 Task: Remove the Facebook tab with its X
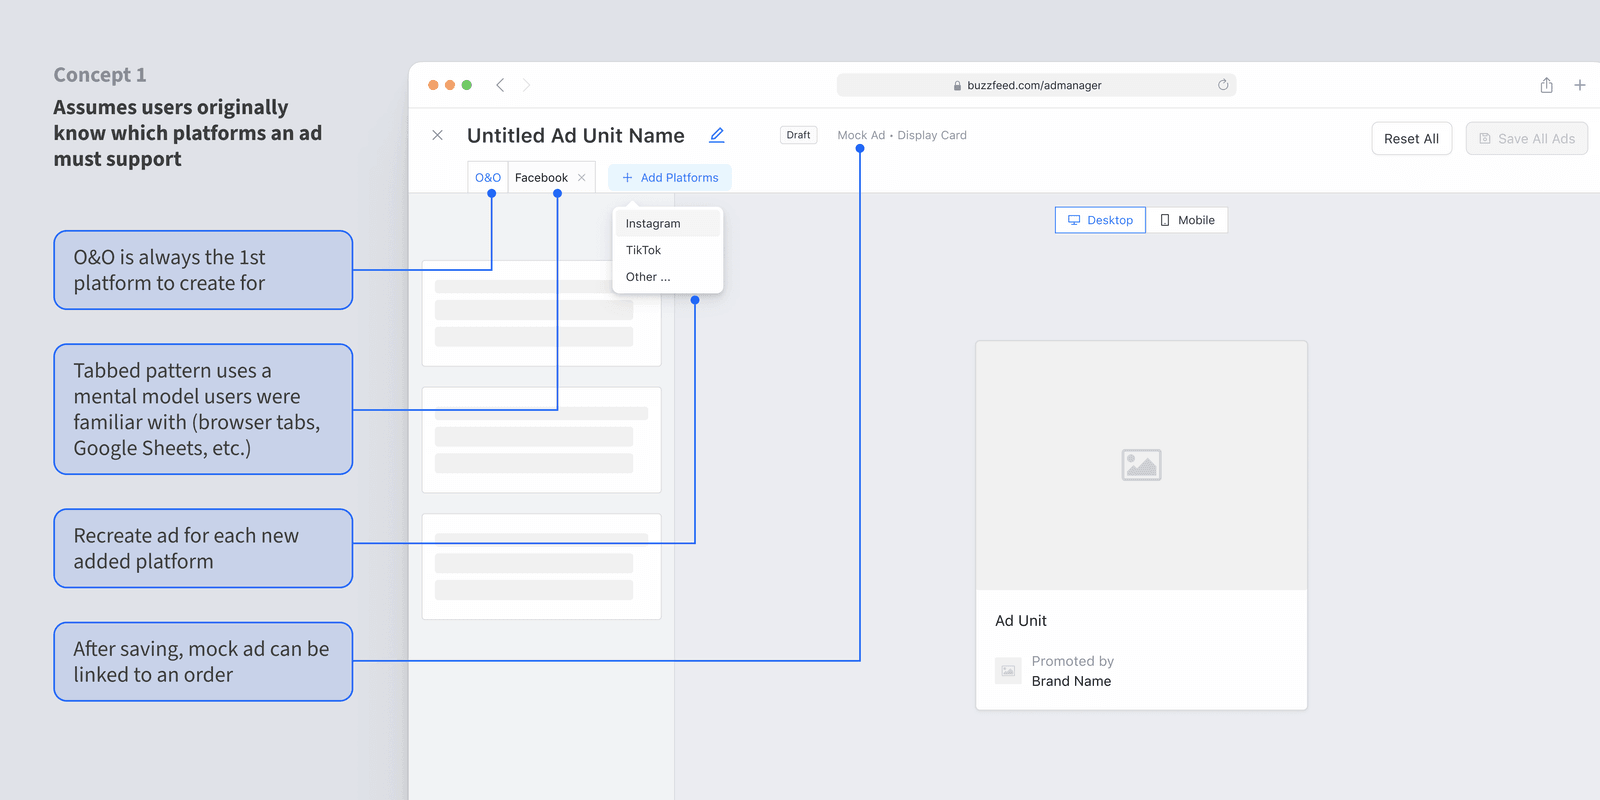(x=582, y=177)
